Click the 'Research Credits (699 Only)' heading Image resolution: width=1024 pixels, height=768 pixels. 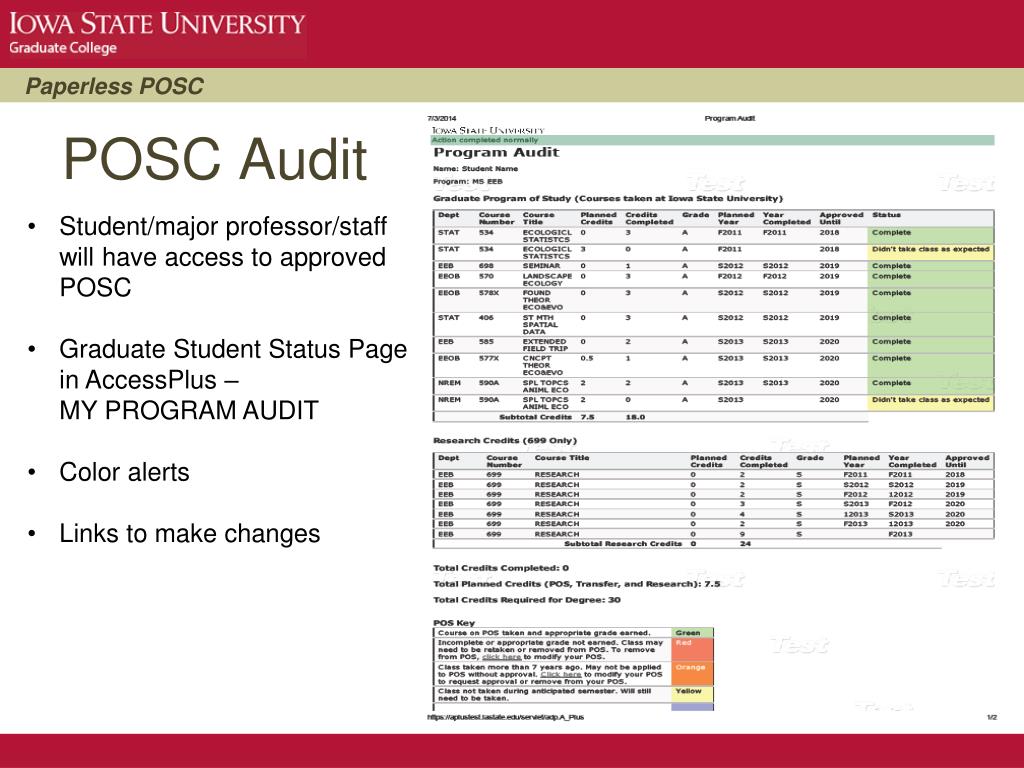click(505, 441)
